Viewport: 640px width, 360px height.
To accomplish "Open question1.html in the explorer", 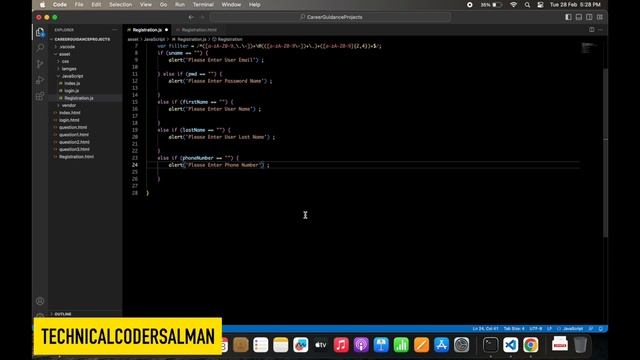I will (x=73, y=135).
